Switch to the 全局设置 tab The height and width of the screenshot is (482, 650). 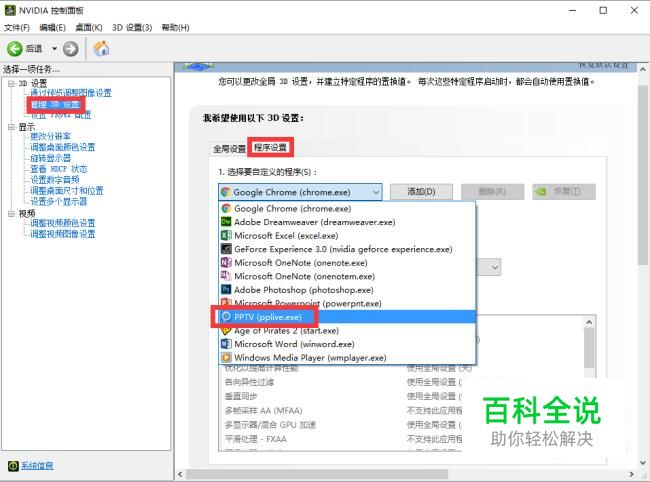coord(229,149)
